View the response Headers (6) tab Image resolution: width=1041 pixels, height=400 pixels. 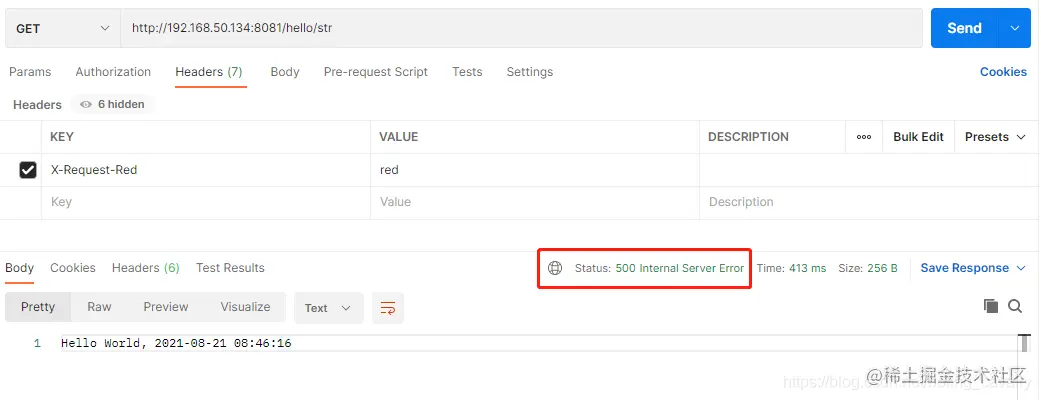(x=145, y=268)
